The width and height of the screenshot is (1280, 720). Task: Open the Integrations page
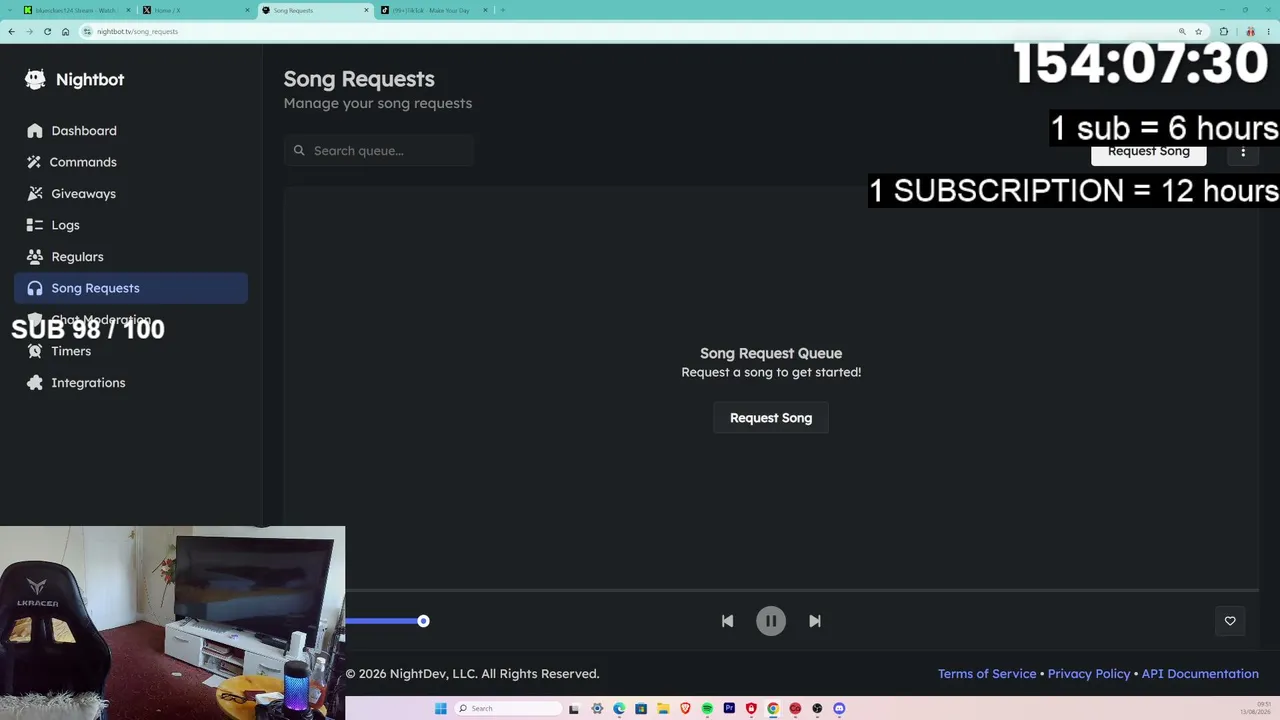click(131, 383)
